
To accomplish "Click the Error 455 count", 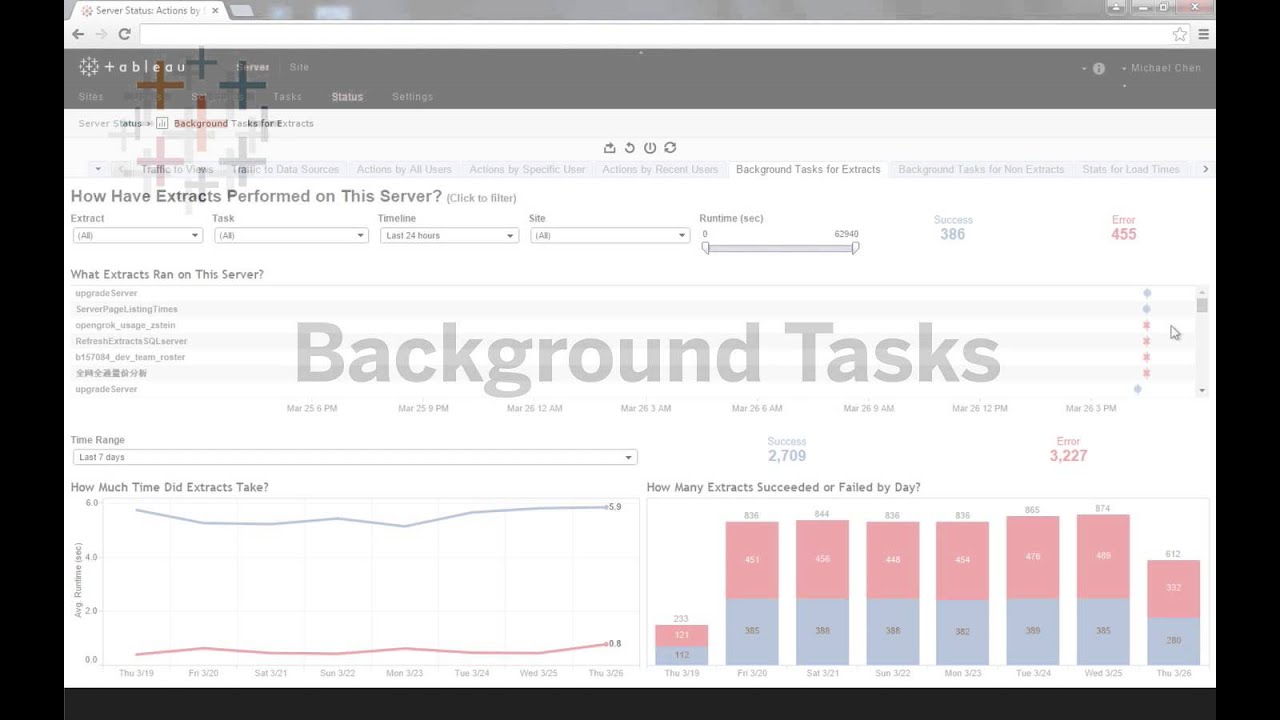I will click(x=1124, y=234).
